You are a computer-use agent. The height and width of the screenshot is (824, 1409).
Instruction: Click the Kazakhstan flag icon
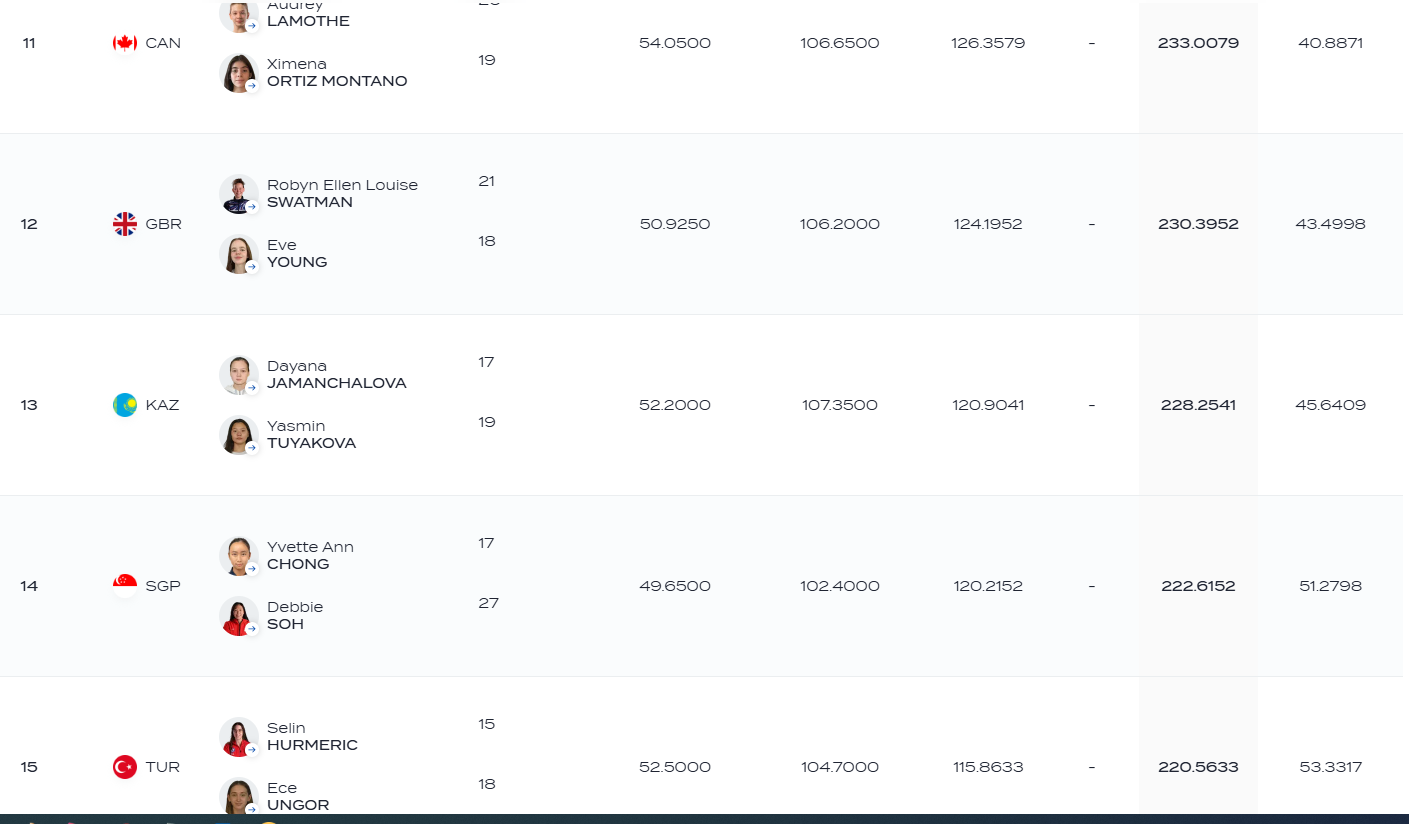pos(125,405)
